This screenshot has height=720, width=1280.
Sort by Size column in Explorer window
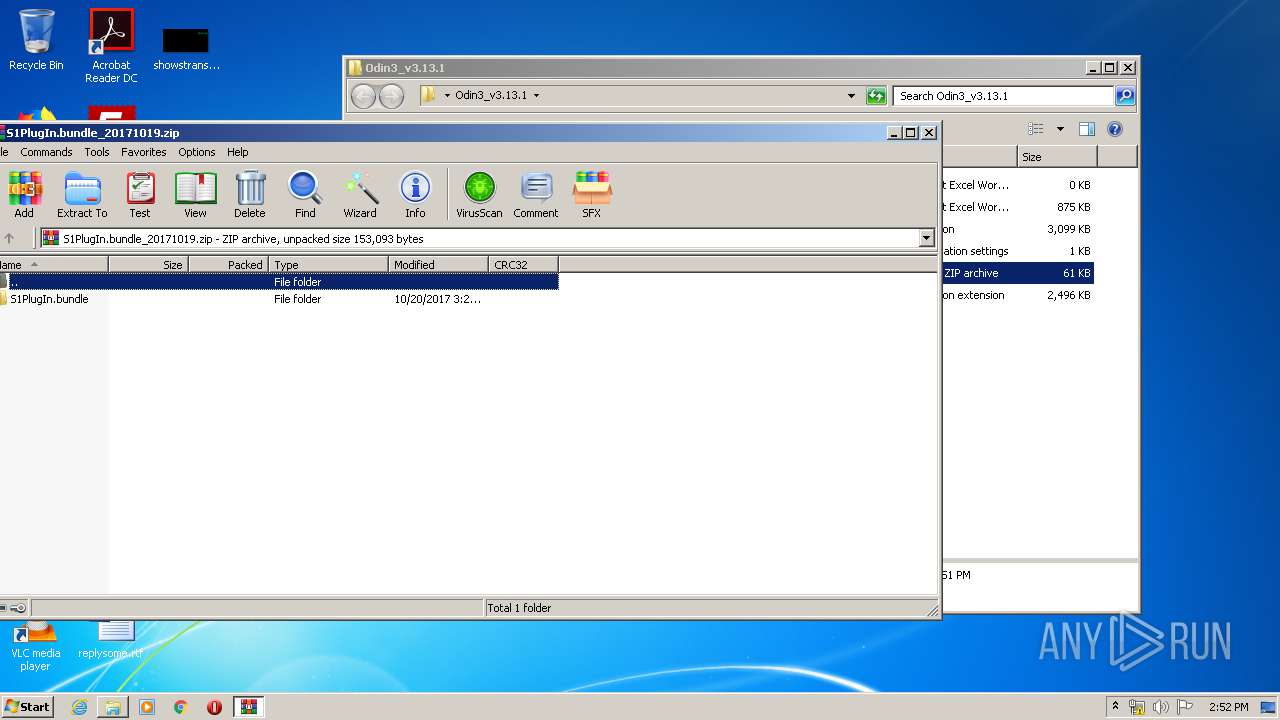pyautogui.click(x=1057, y=157)
